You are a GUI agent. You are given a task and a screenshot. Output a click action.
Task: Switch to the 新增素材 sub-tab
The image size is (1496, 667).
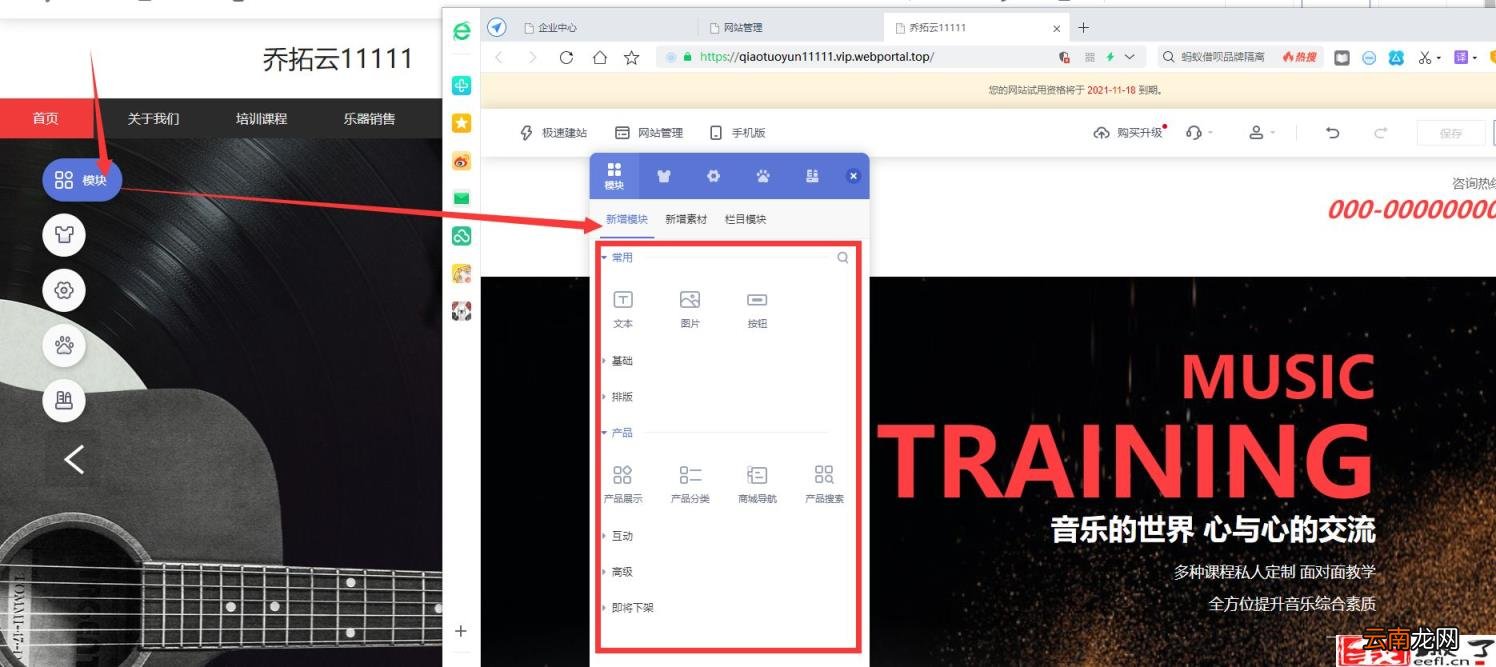[x=686, y=219]
